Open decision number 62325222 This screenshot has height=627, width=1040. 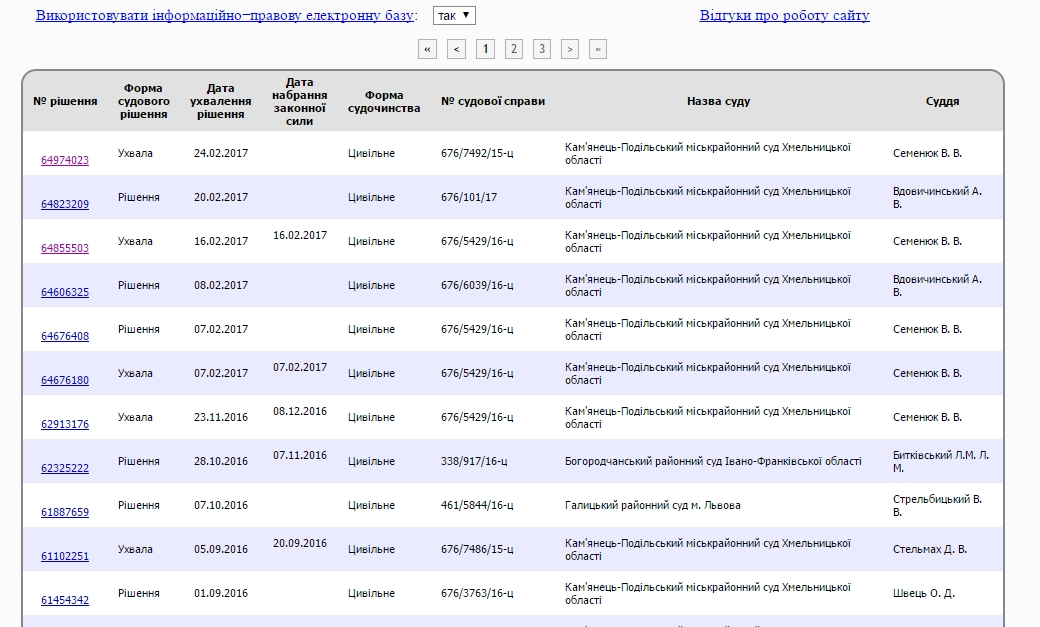65,468
